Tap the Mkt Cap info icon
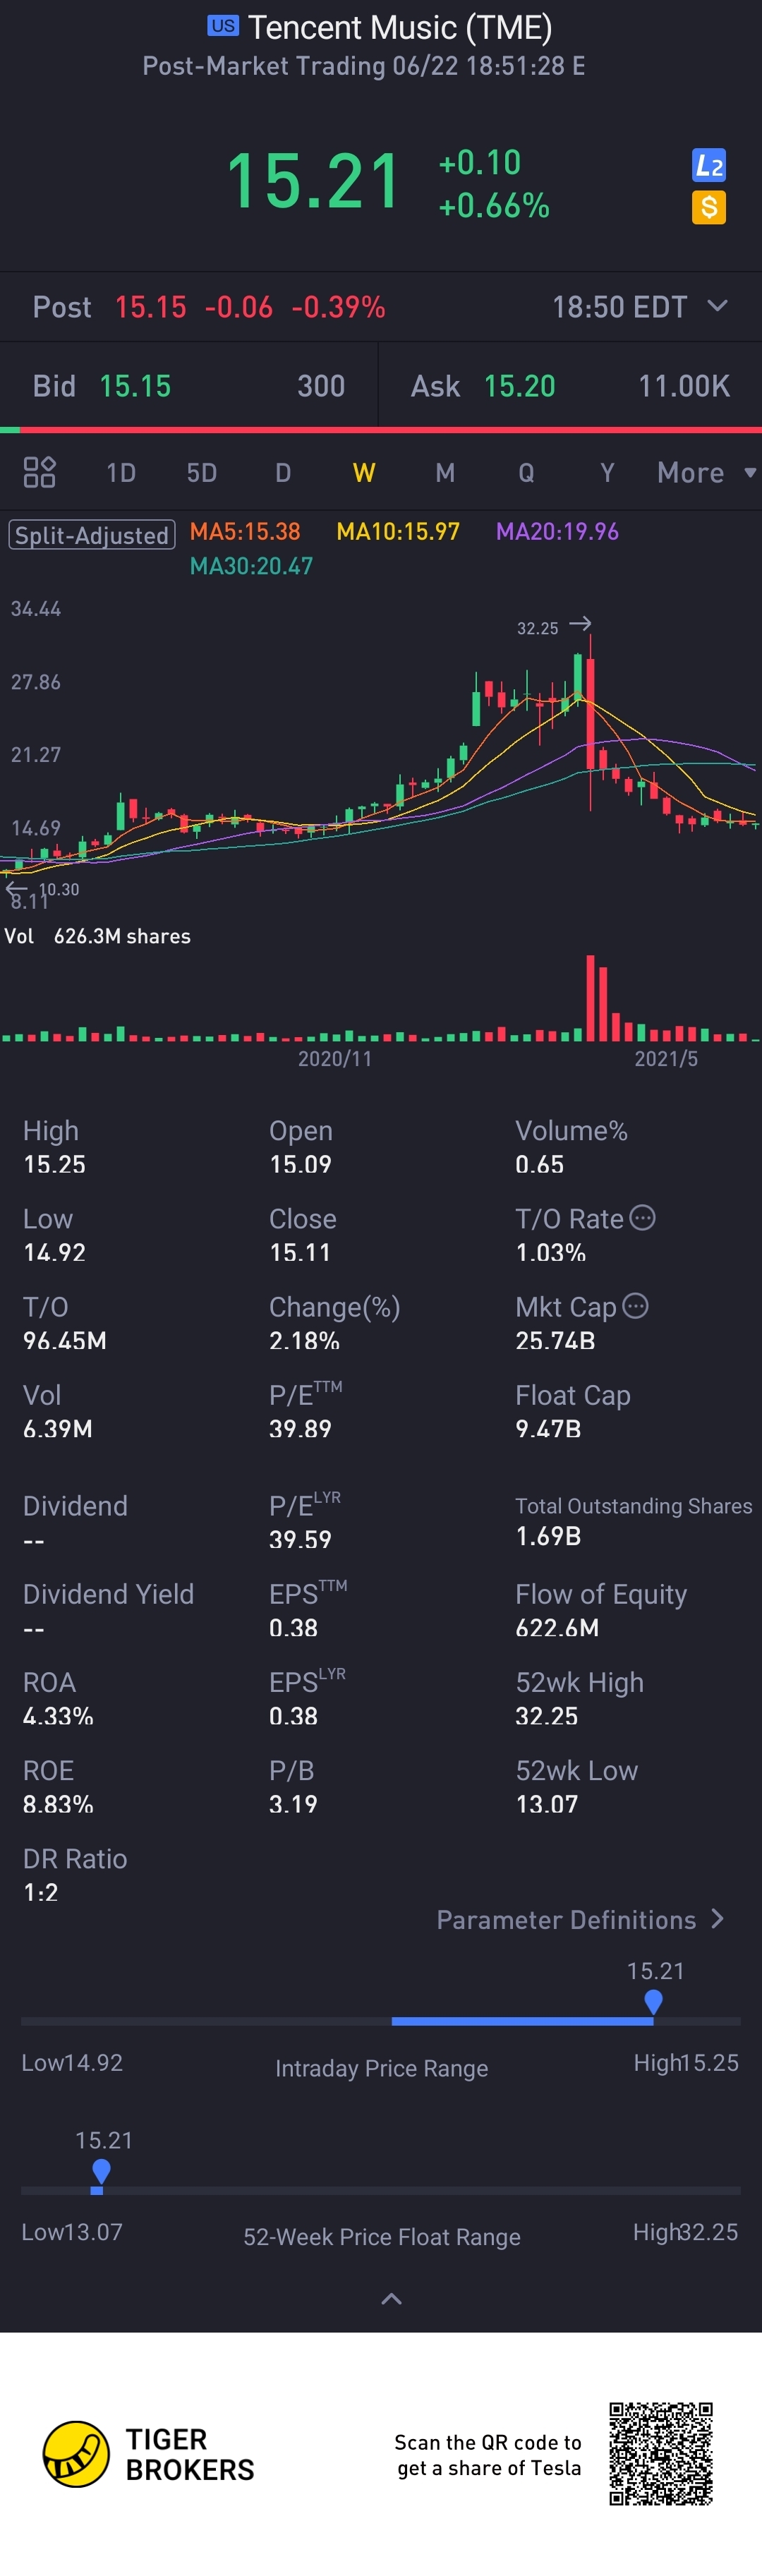 (x=635, y=1305)
